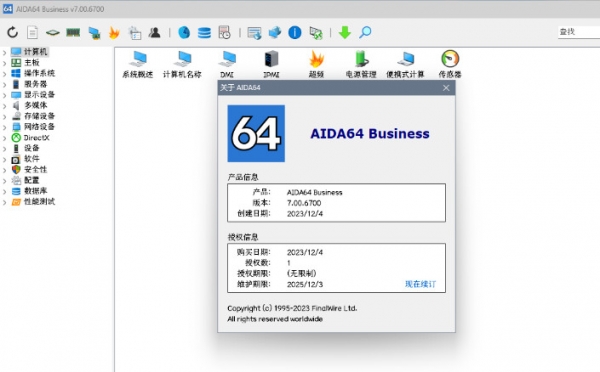The image size is (600, 372).
Task: Expand the 计算机 tree node arrow
Action: click(x=5, y=52)
